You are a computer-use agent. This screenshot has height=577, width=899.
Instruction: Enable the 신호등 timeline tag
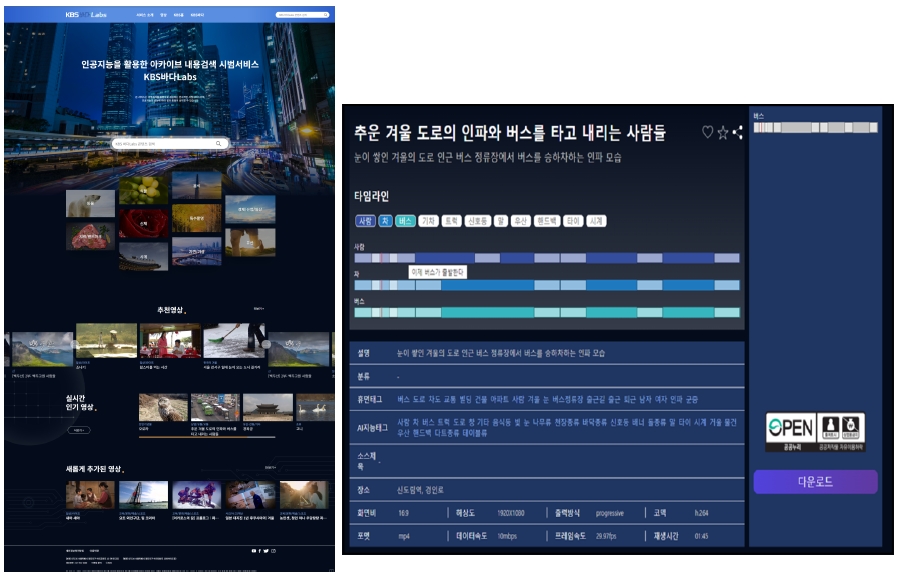click(477, 221)
